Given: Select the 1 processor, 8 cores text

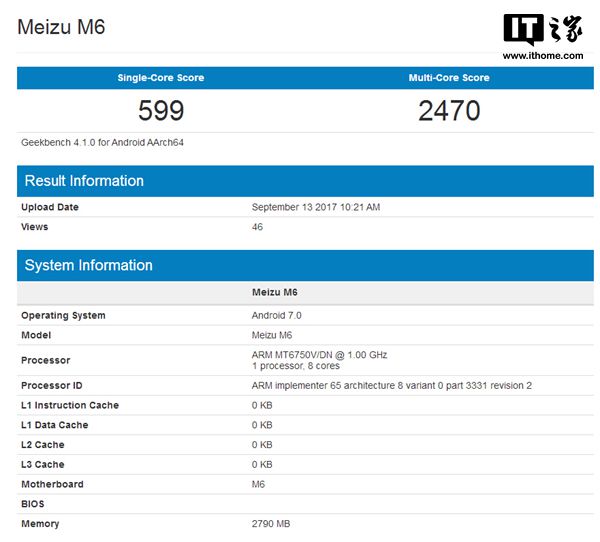Looking at the screenshot, I should pyautogui.click(x=295, y=366).
